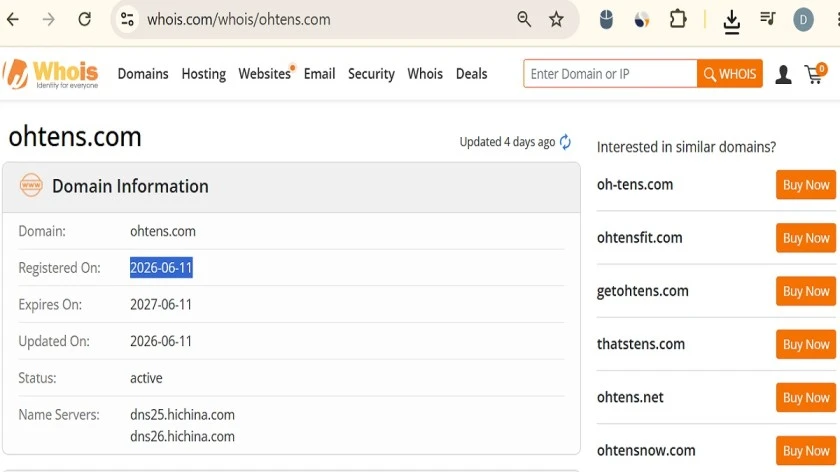
Task: Click name server dns25.hichina.com
Action: pyautogui.click(x=182, y=415)
